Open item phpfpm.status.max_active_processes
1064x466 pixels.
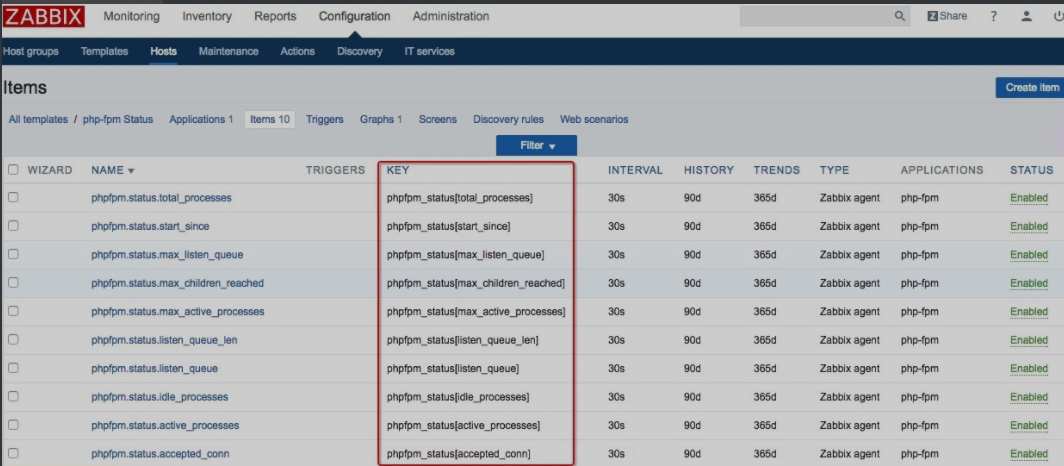[x=178, y=312]
